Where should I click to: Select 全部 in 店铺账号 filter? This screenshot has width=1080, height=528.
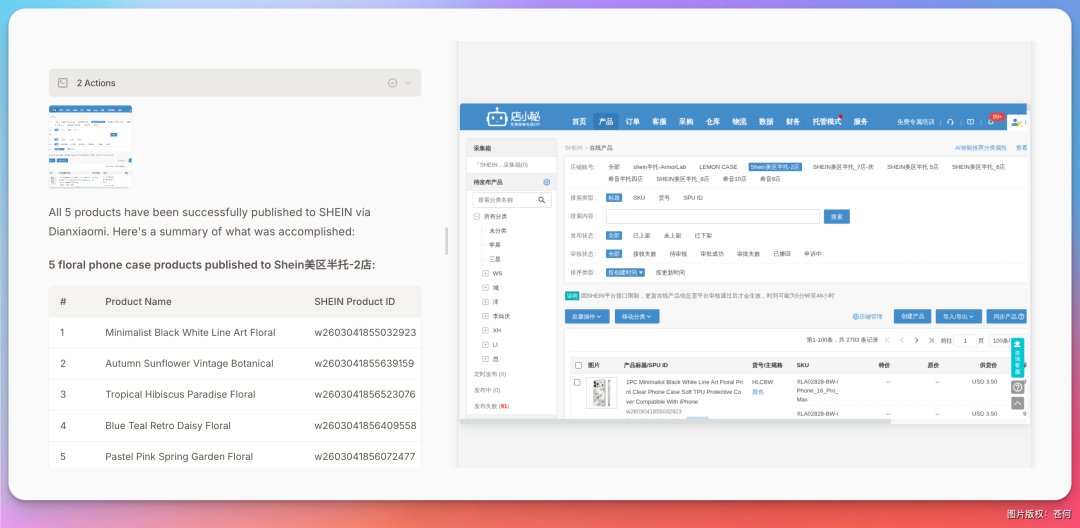613,167
